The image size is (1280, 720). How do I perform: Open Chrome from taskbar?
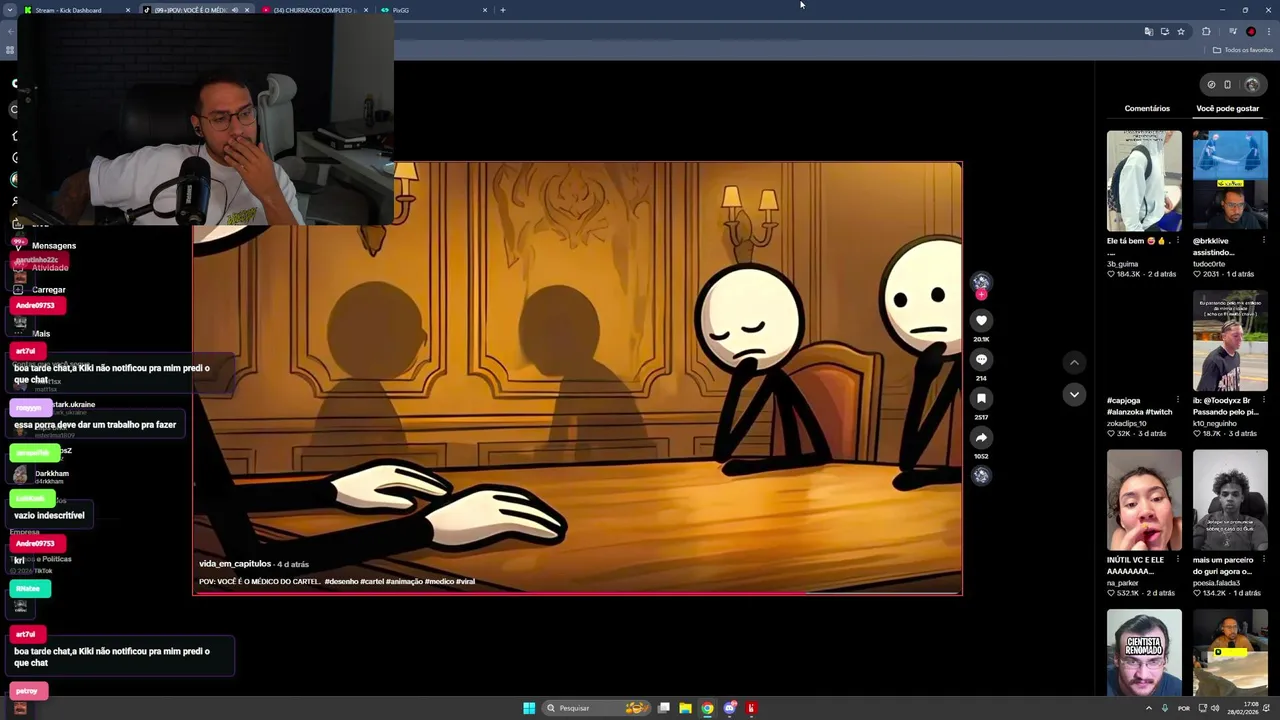click(x=707, y=708)
